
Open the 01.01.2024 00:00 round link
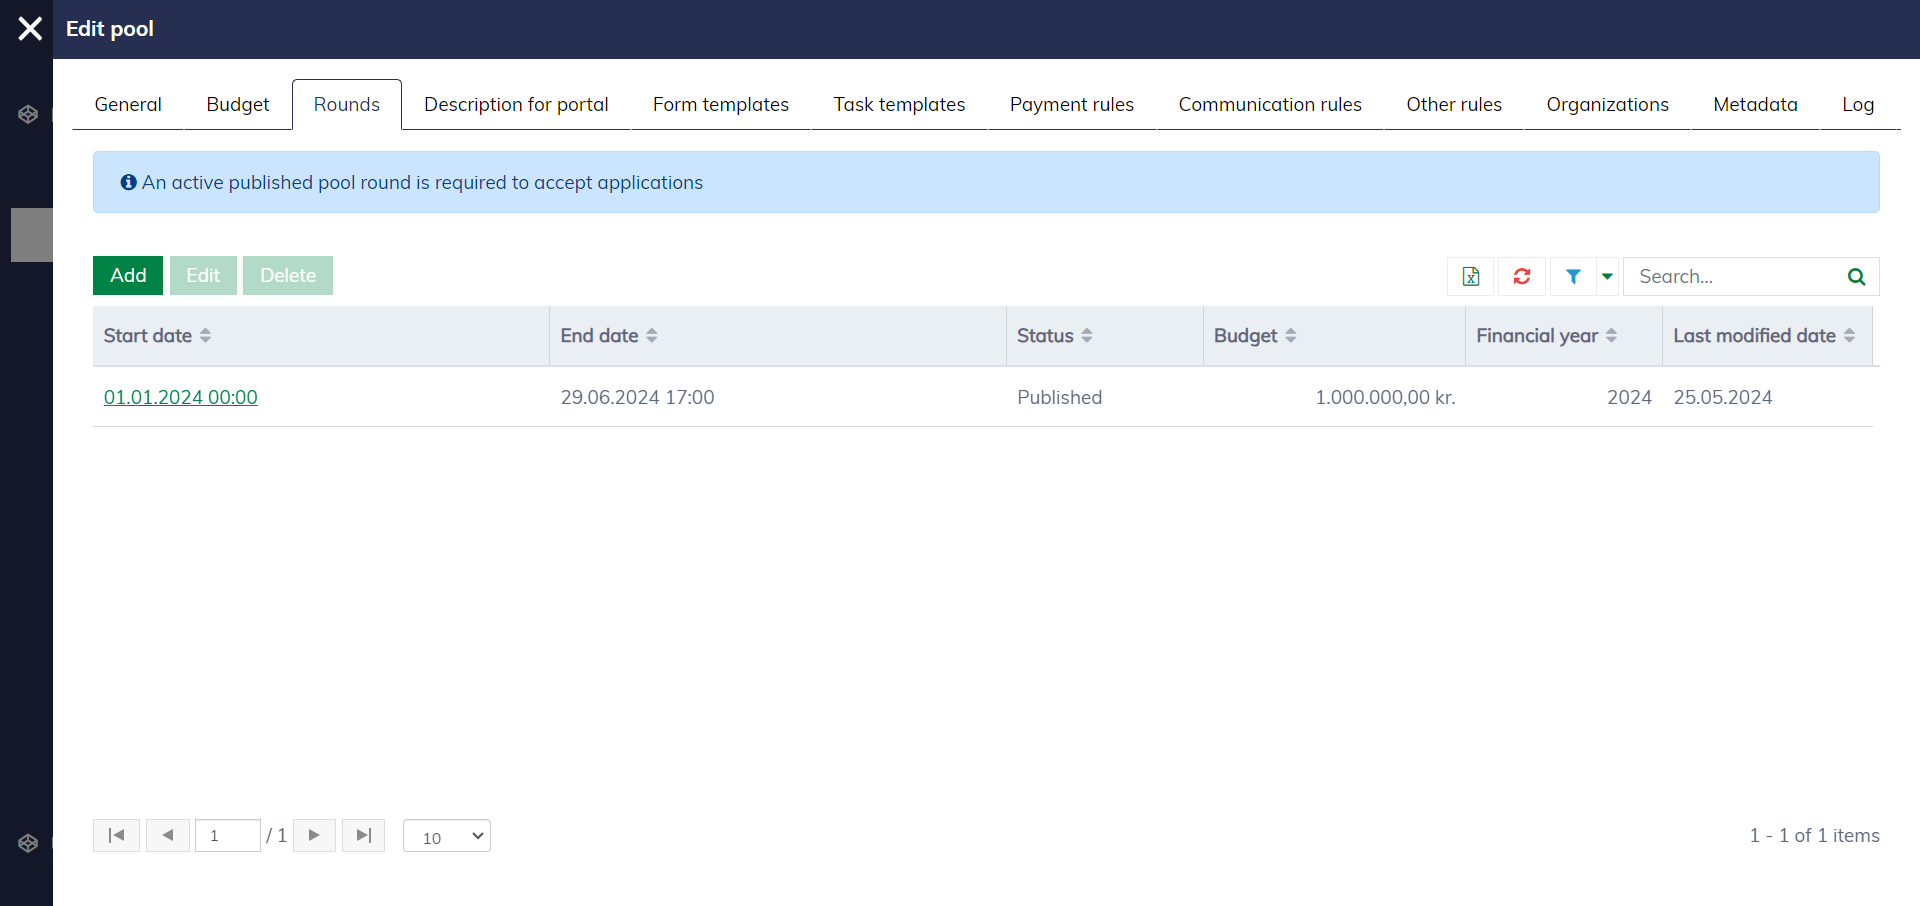point(181,398)
